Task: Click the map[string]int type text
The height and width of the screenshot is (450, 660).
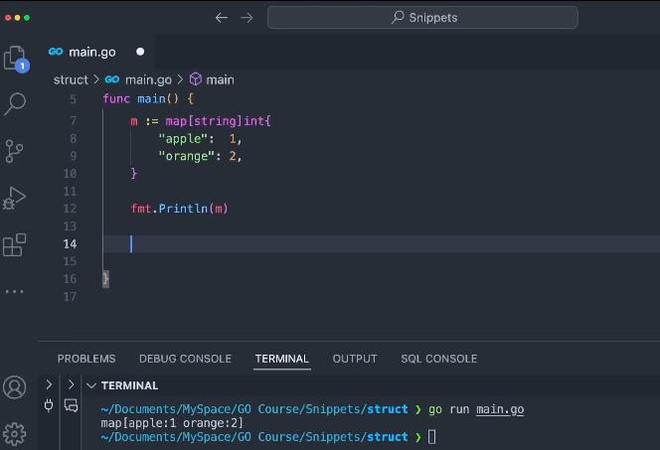Action: (x=215, y=121)
